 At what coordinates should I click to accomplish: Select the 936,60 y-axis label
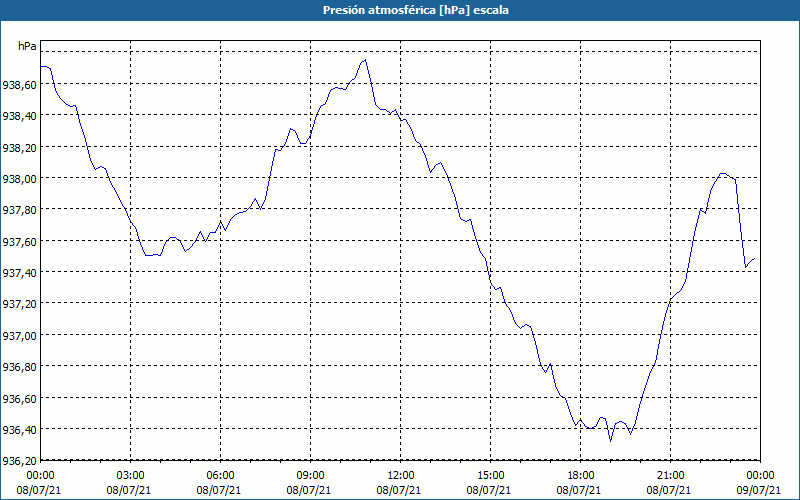pos(19,398)
